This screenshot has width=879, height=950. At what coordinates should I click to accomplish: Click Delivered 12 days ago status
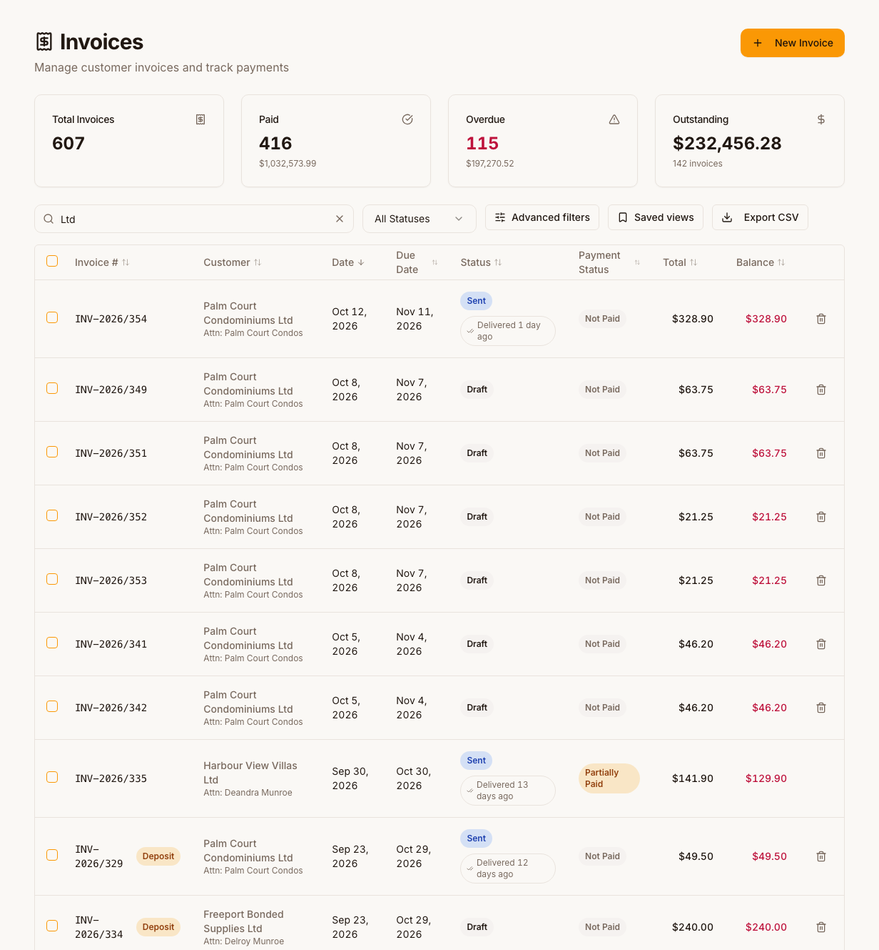[508, 868]
